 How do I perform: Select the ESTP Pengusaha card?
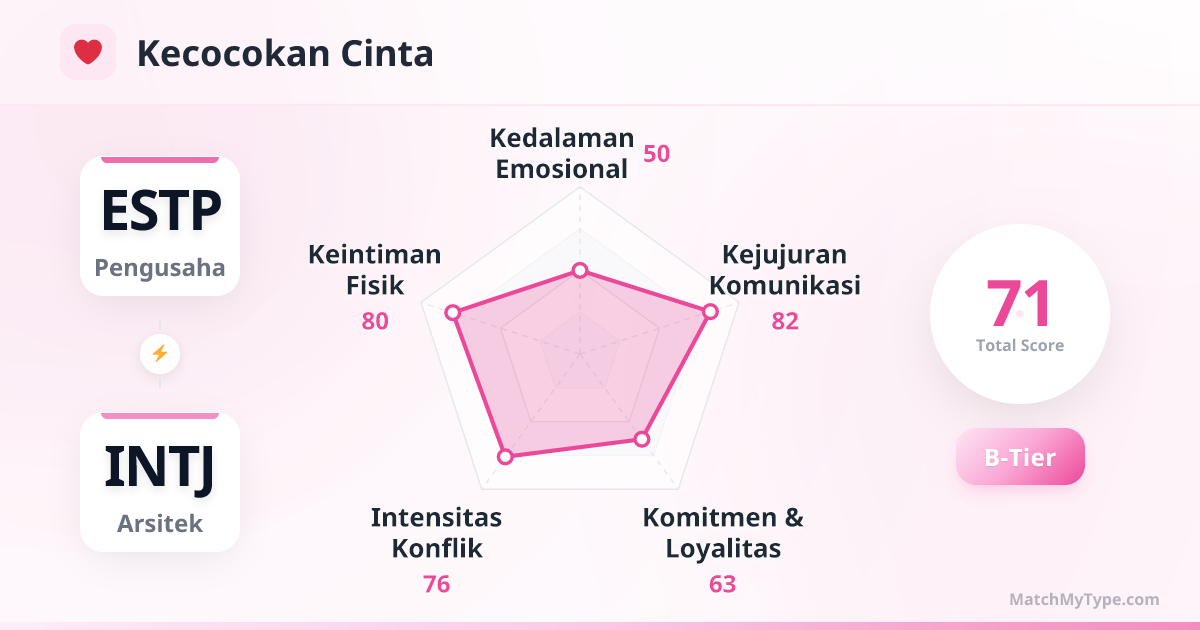click(160, 226)
